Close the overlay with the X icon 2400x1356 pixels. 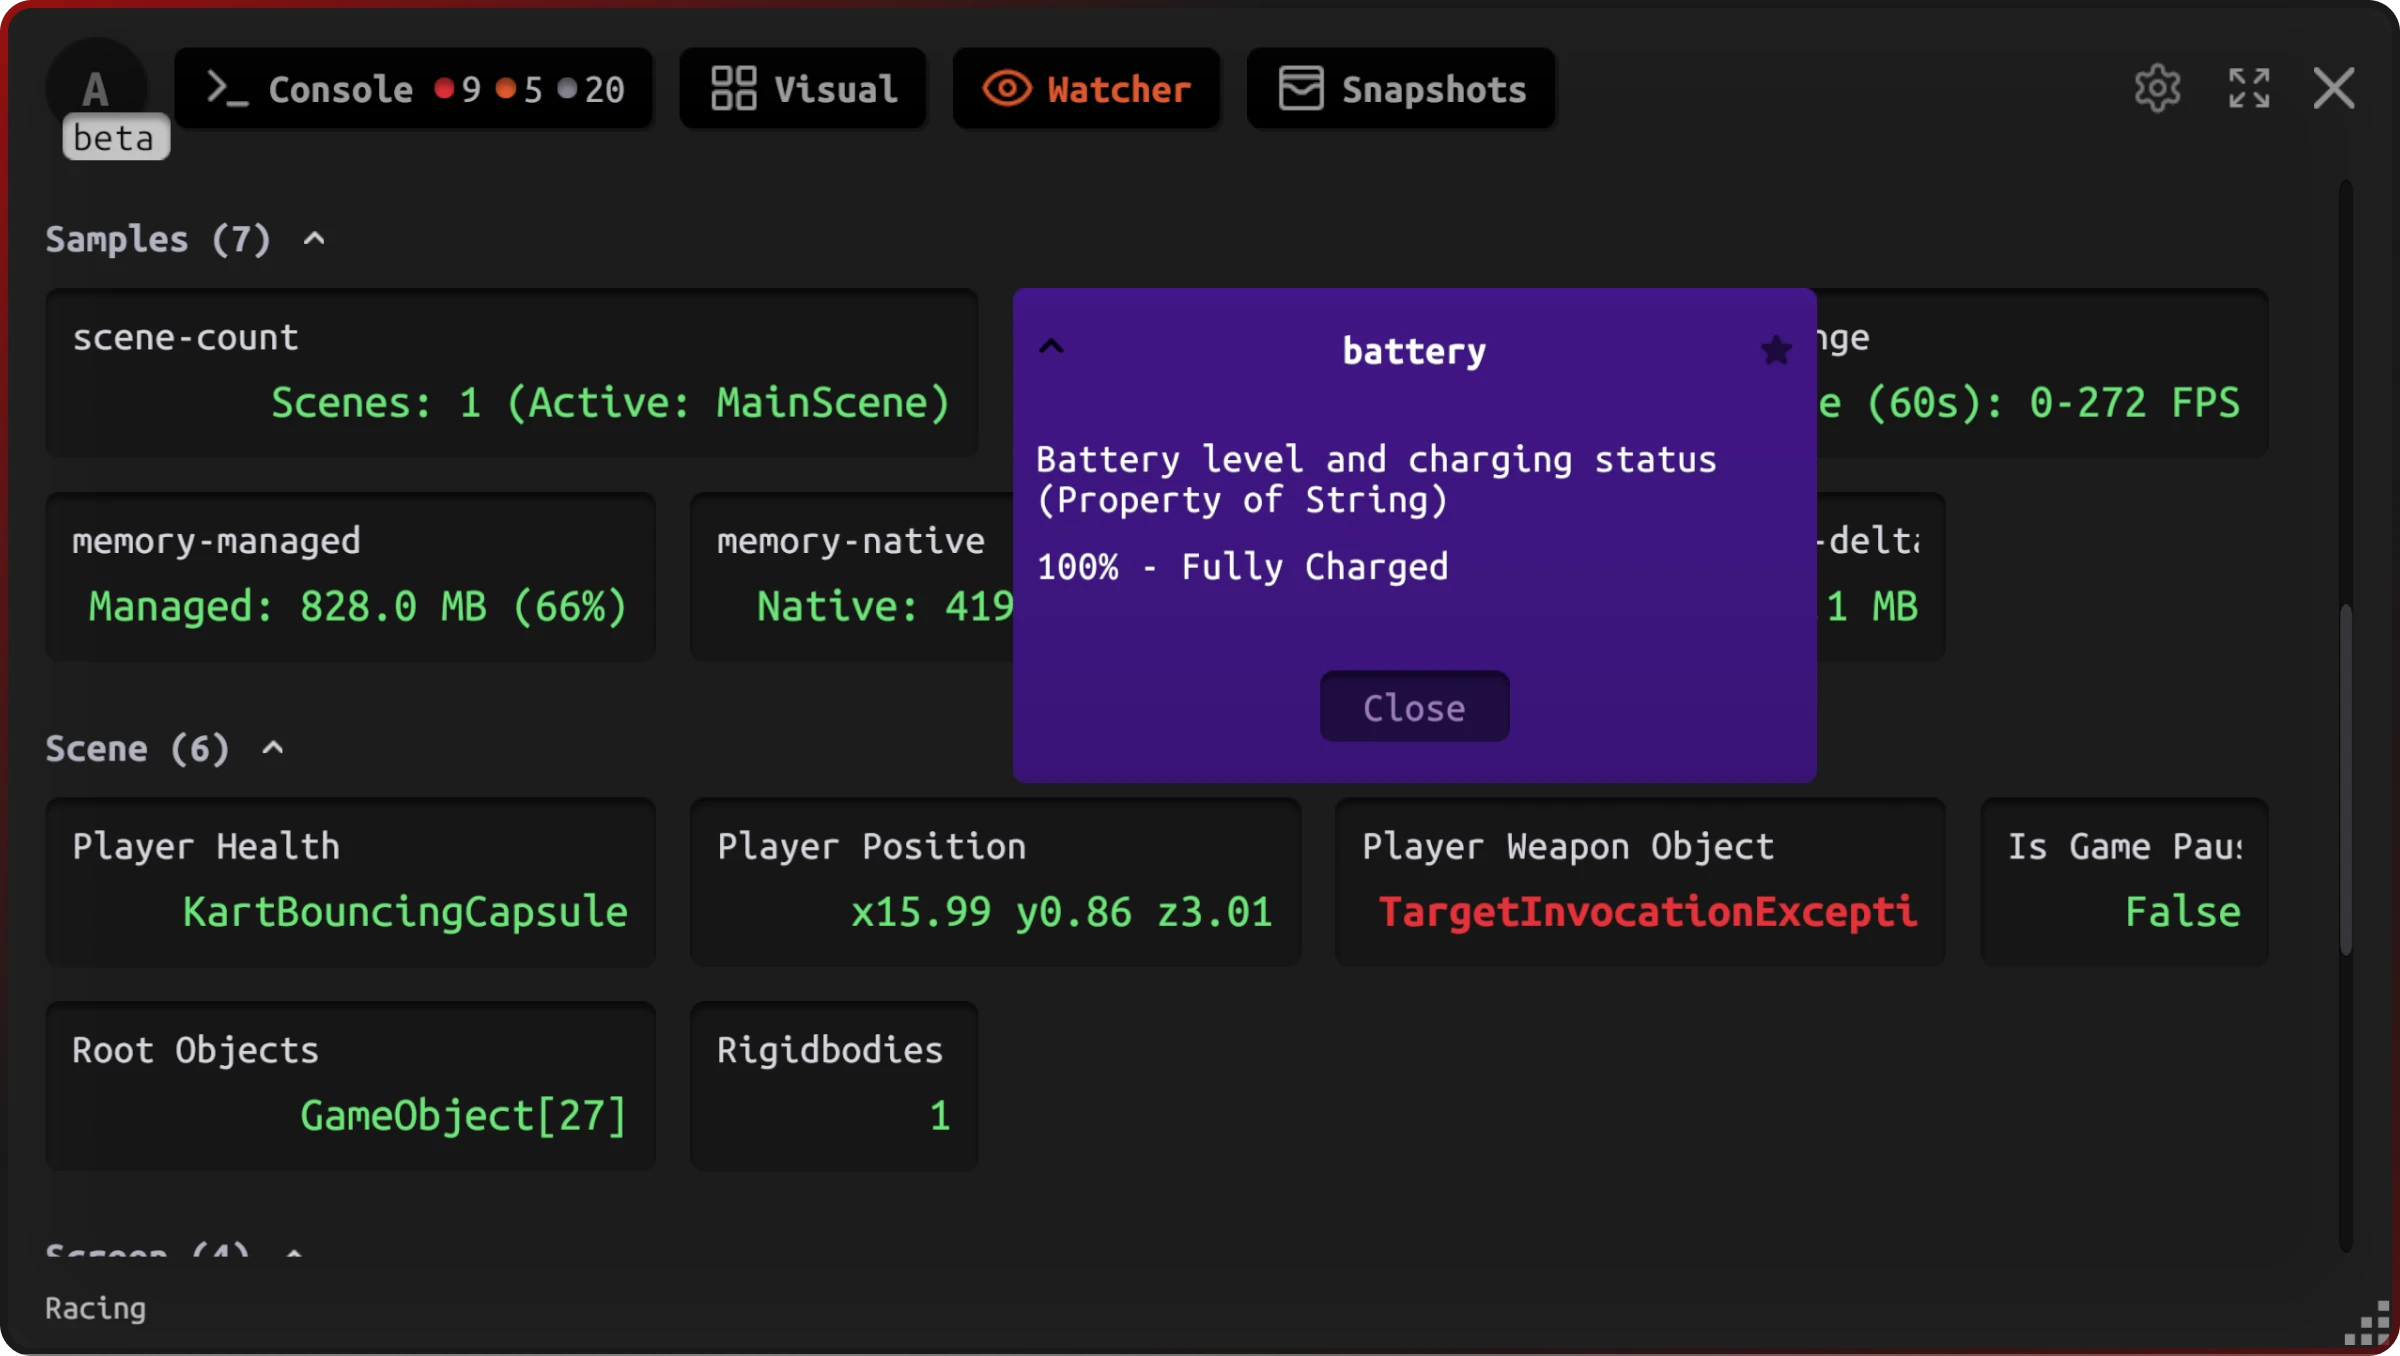click(x=2334, y=89)
